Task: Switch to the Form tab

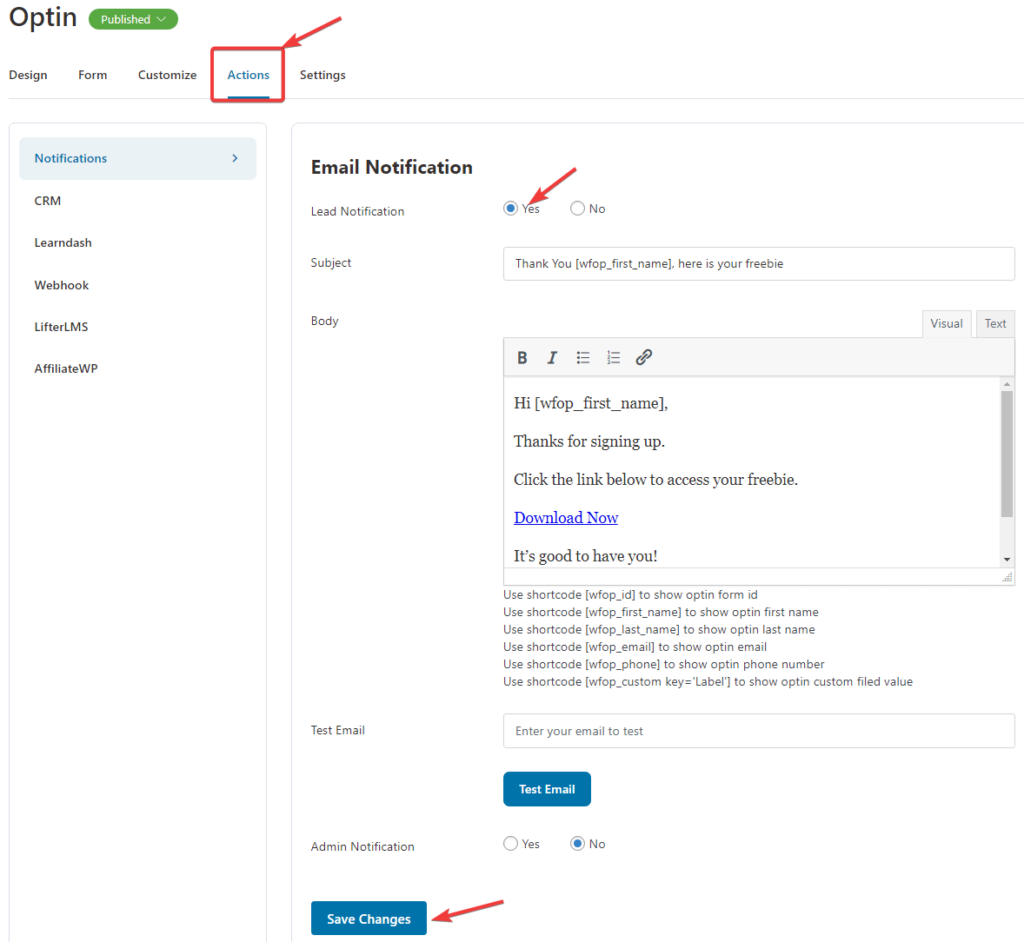Action: click(x=93, y=75)
